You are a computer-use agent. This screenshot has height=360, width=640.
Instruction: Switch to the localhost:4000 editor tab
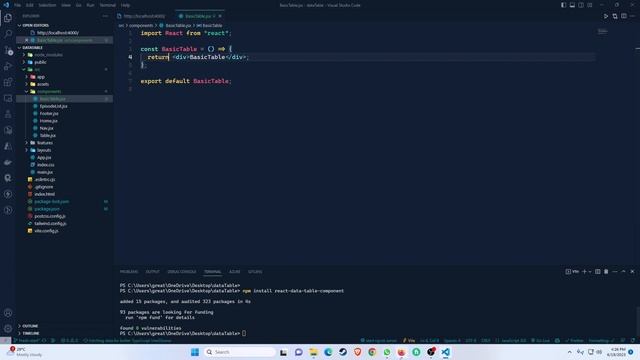click(x=144, y=16)
